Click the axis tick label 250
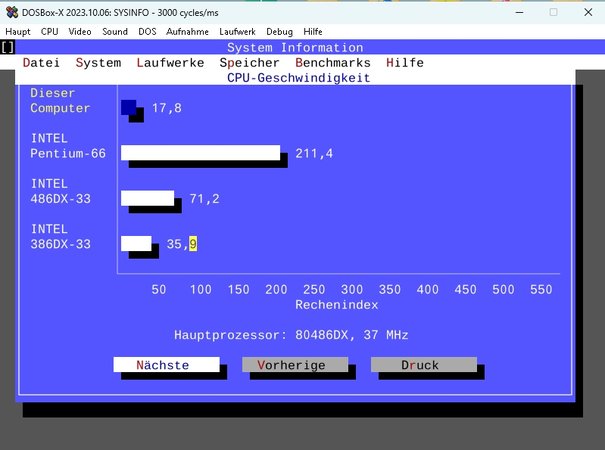 click(x=314, y=289)
